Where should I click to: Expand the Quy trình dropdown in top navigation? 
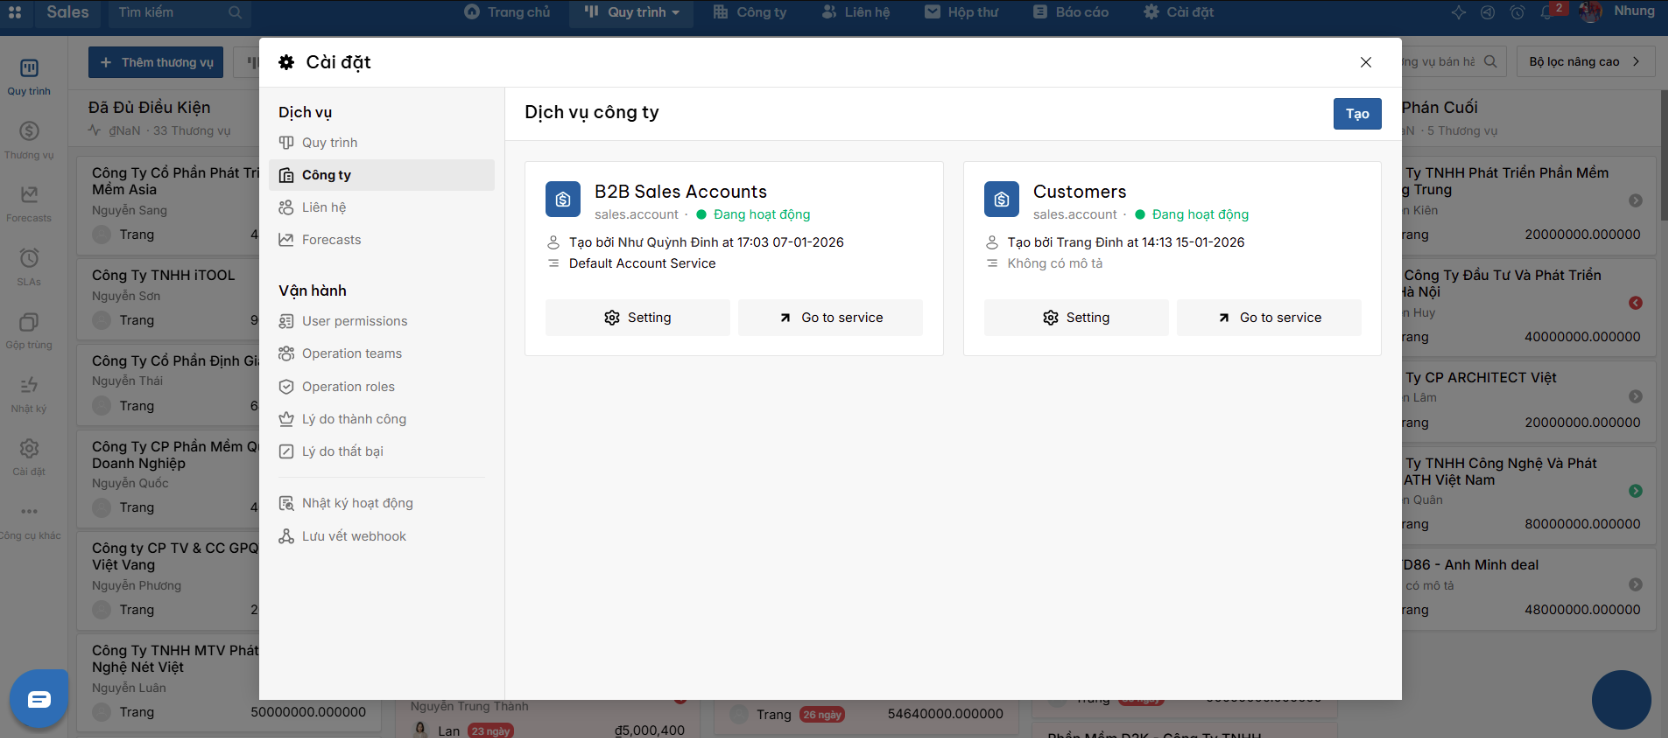pyautogui.click(x=632, y=12)
